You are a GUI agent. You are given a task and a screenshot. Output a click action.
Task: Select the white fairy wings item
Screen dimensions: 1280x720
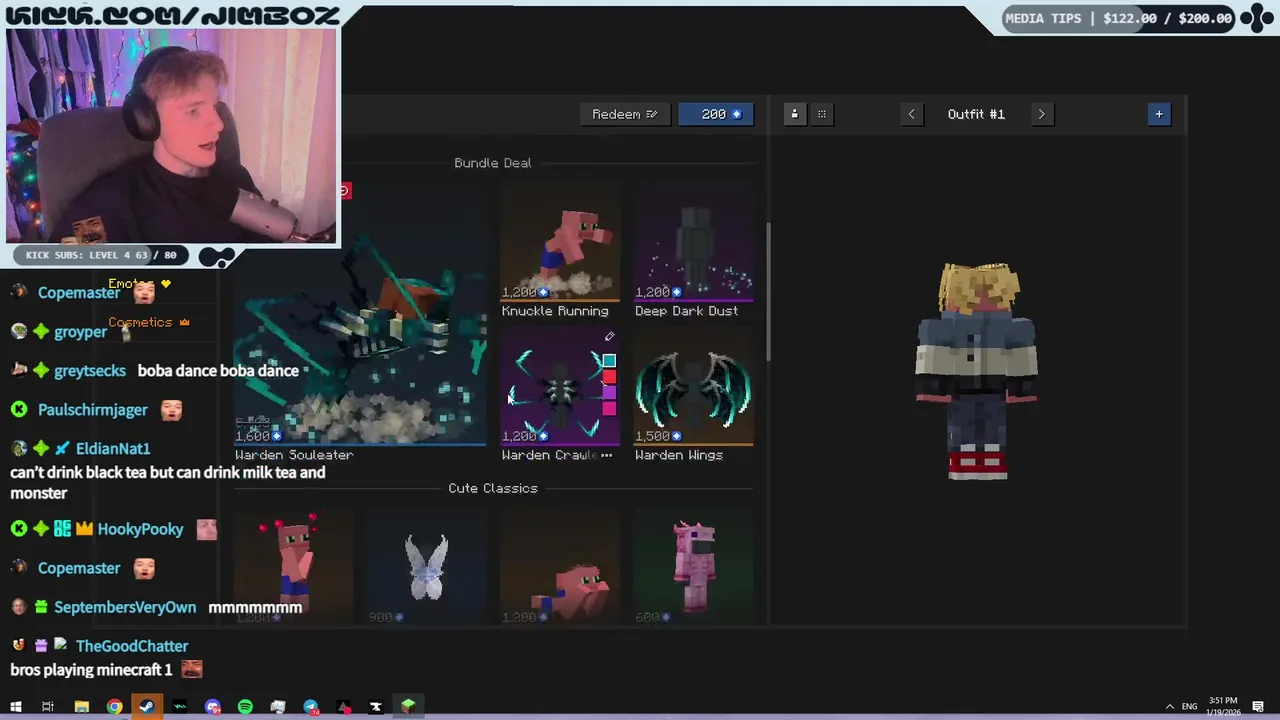pos(427,567)
